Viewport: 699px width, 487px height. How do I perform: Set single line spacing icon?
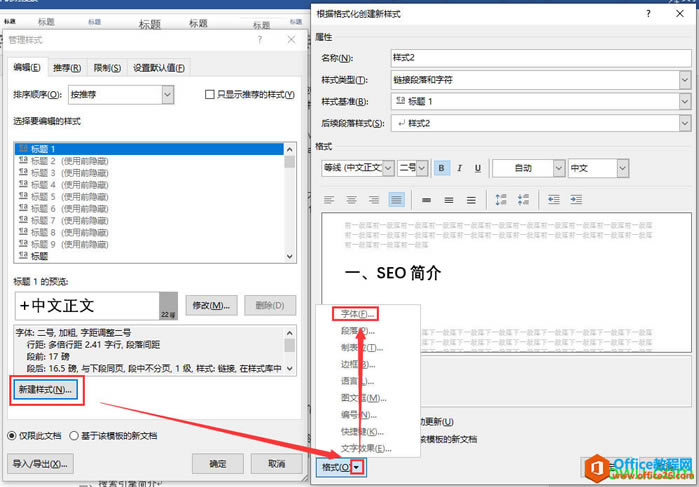[426, 200]
